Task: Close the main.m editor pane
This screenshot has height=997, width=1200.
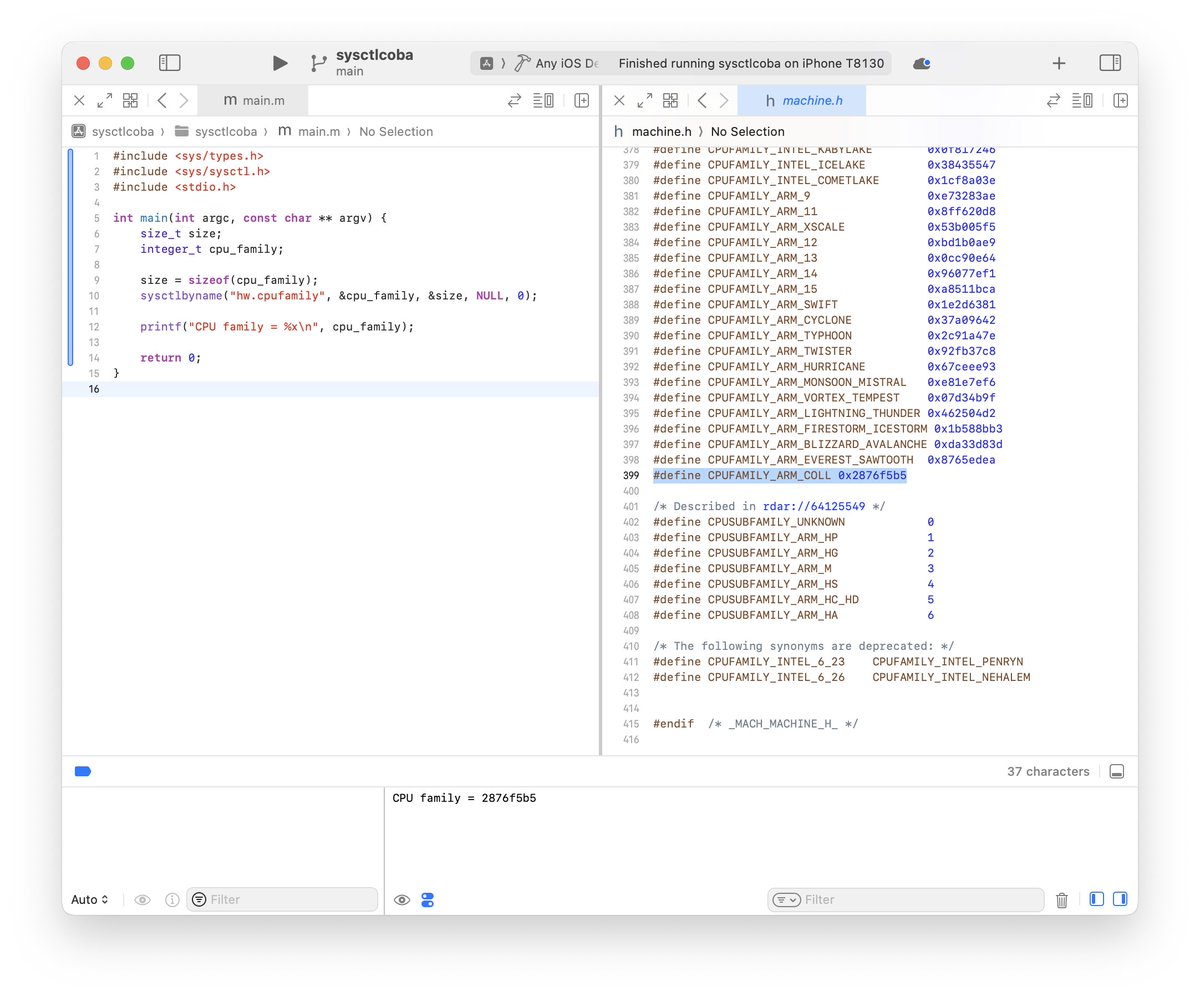Action: (79, 100)
